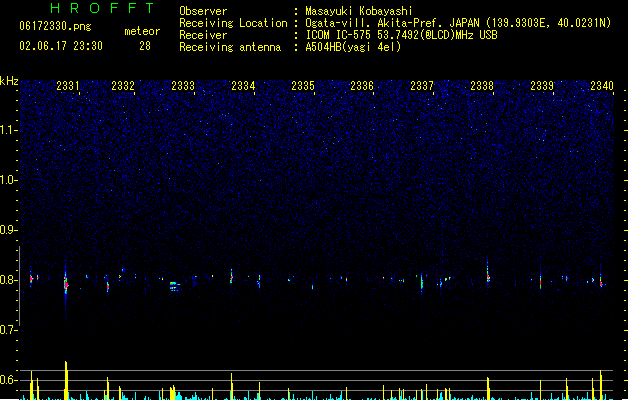
Task: Click the 0.8 frequency axis label
Action: [8, 280]
